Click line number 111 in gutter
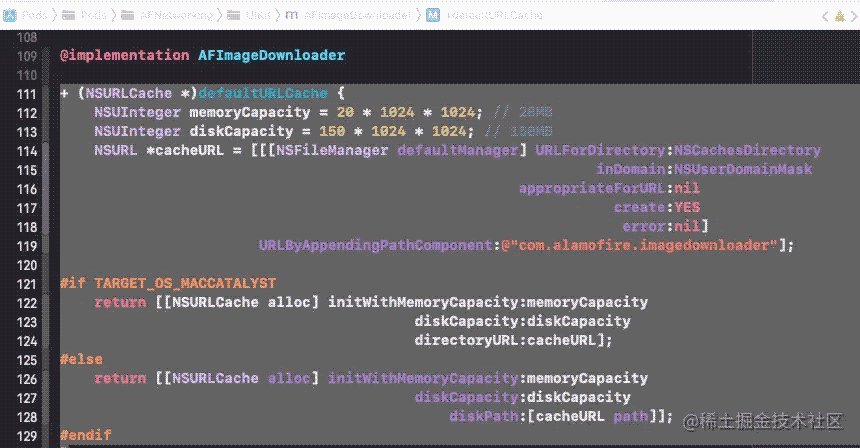 (x=27, y=94)
